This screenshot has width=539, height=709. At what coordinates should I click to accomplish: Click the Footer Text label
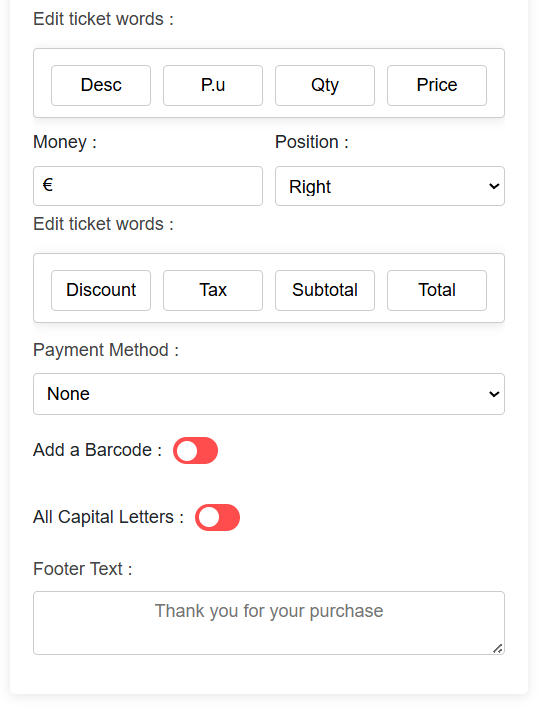pos(83,569)
